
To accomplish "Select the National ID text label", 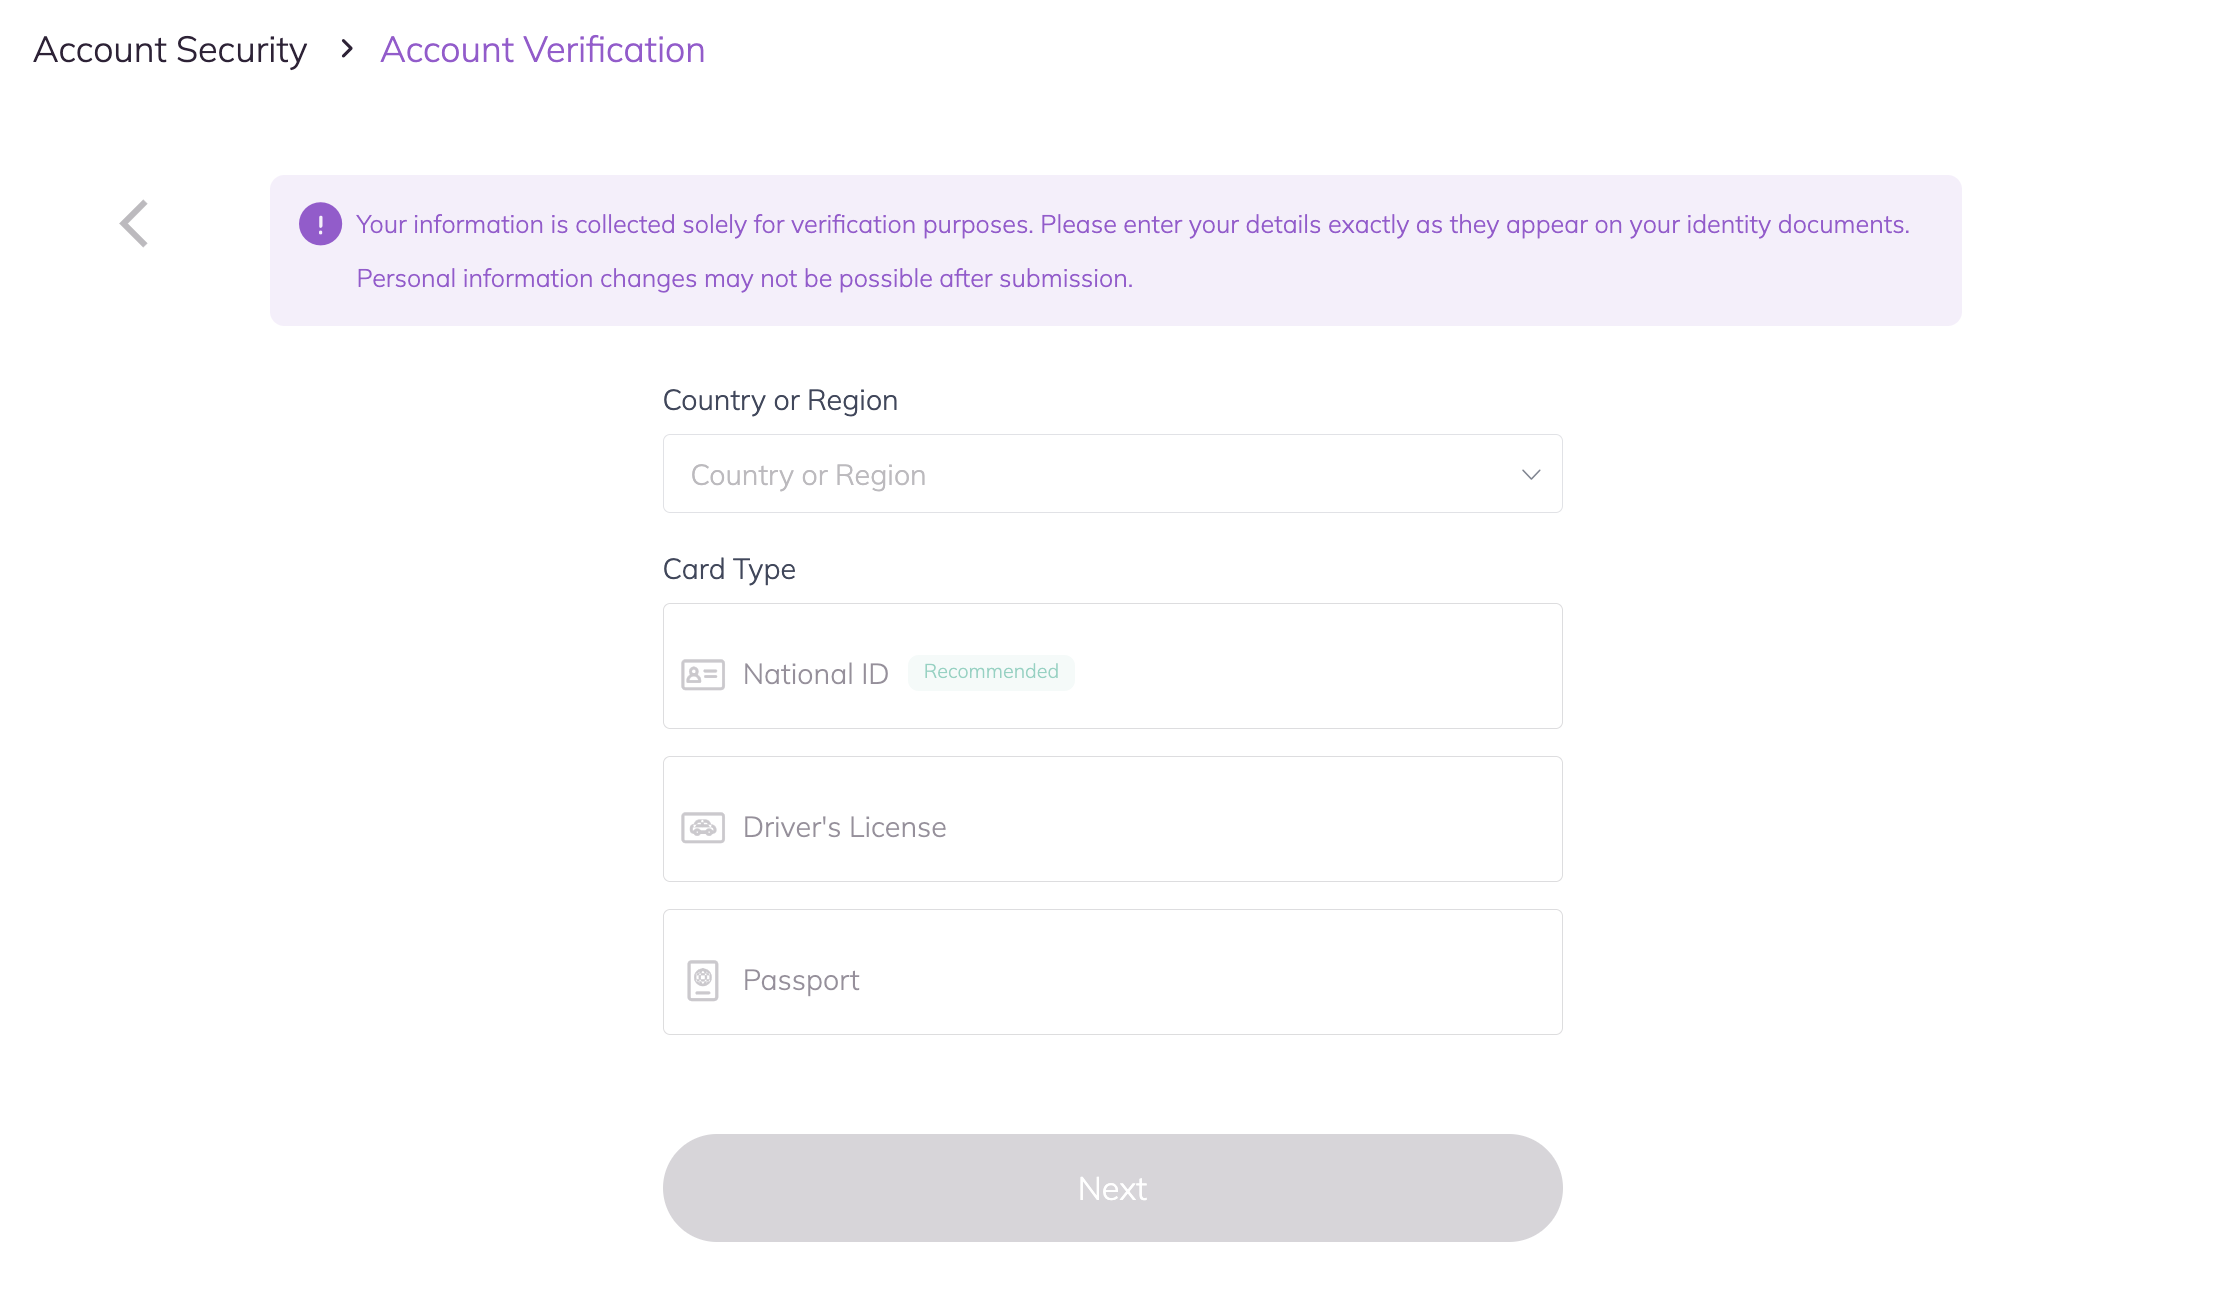I will click(815, 675).
